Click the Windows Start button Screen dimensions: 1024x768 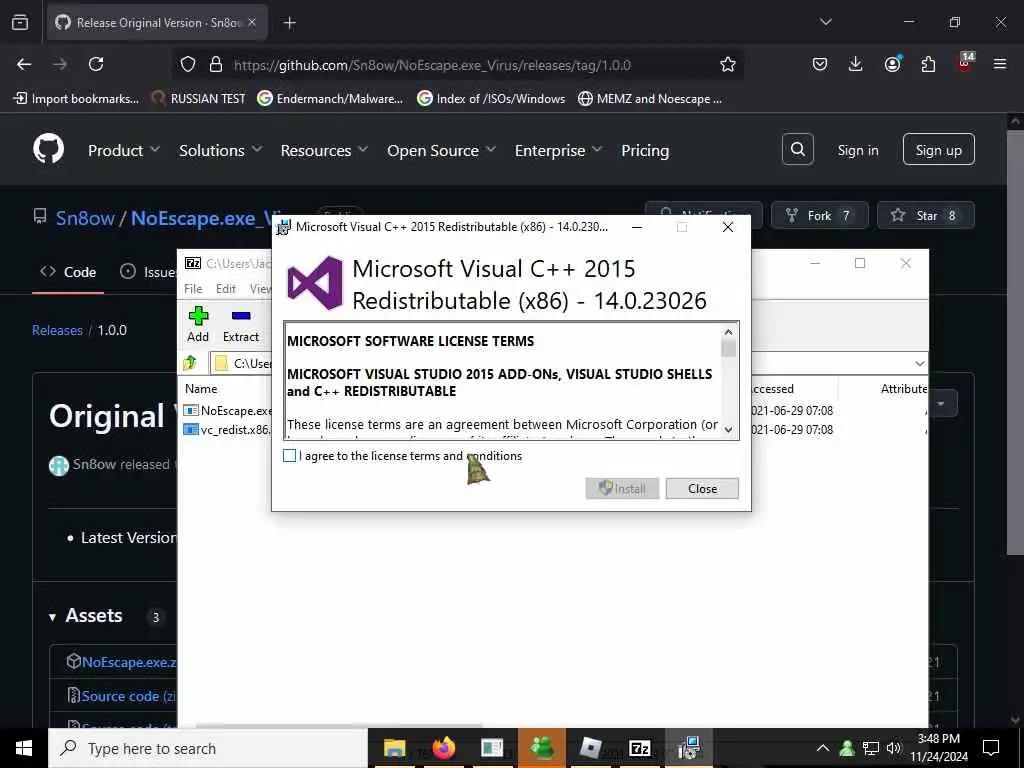coord(24,748)
